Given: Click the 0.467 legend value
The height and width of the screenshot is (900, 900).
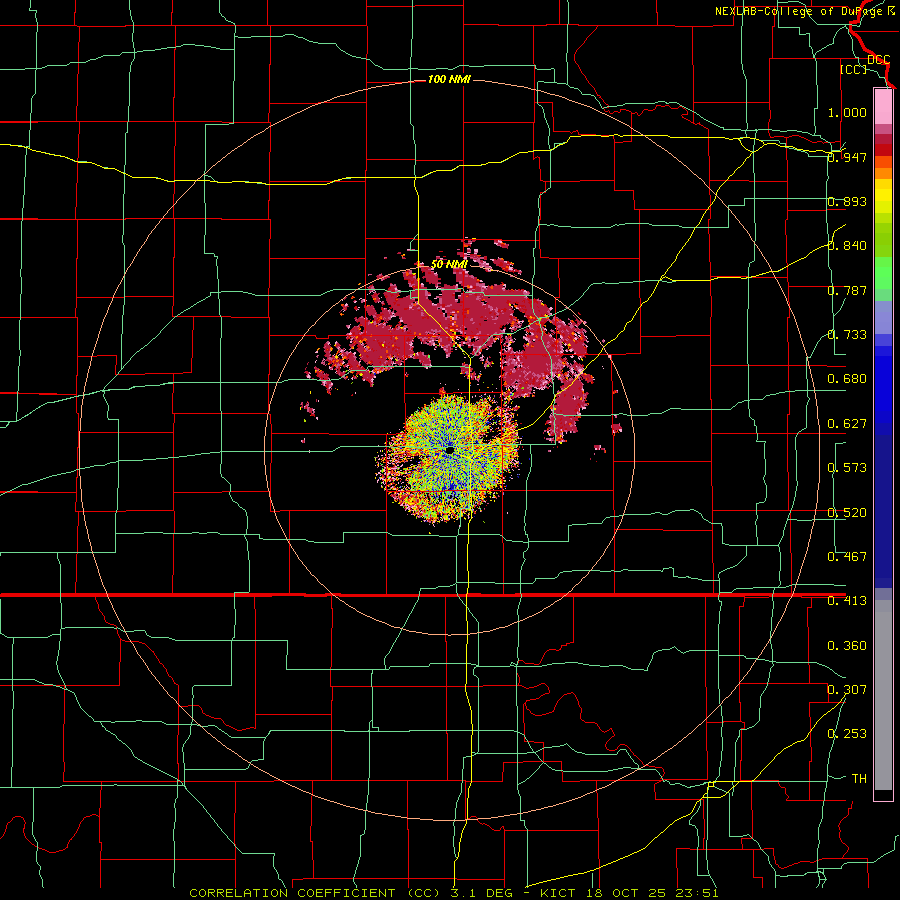Looking at the screenshot, I should coord(847,557).
